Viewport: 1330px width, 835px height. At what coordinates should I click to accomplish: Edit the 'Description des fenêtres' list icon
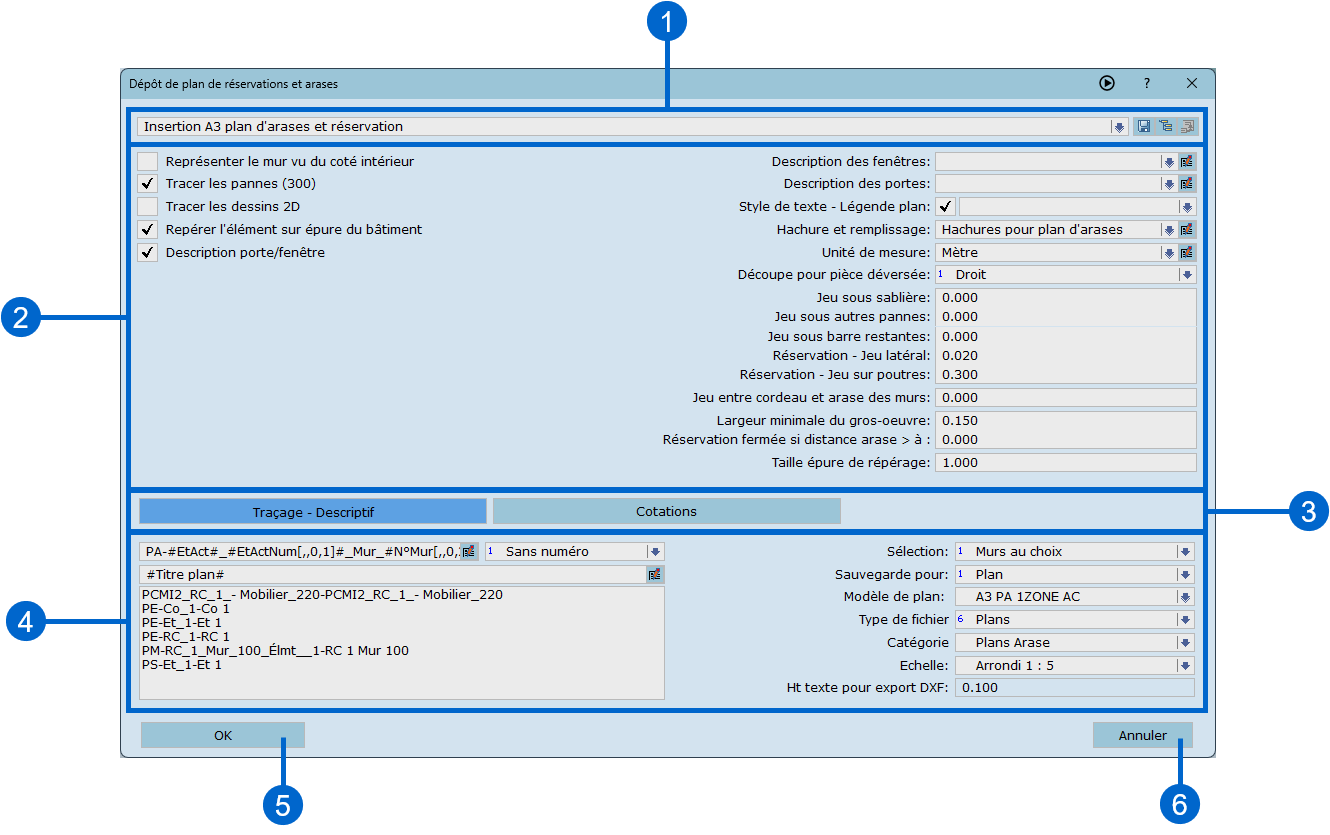click(x=1187, y=161)
